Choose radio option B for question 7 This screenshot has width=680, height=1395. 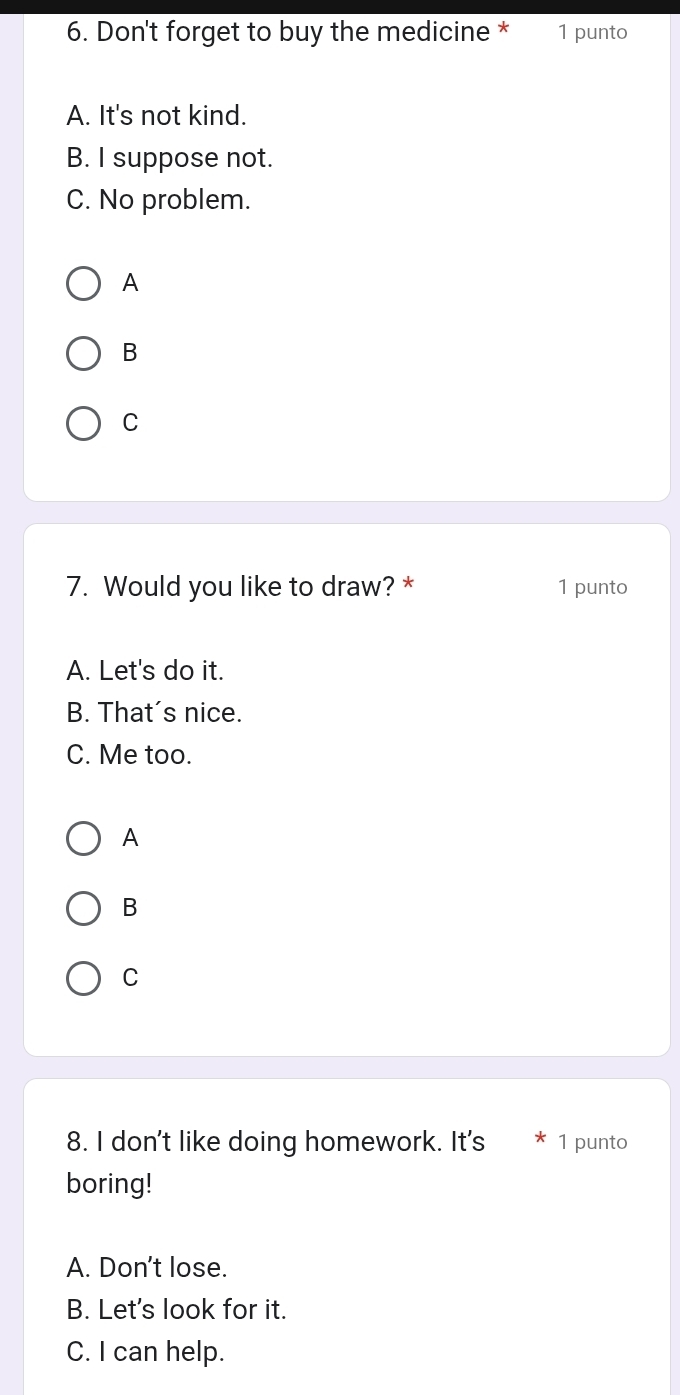tap(84, 908)
